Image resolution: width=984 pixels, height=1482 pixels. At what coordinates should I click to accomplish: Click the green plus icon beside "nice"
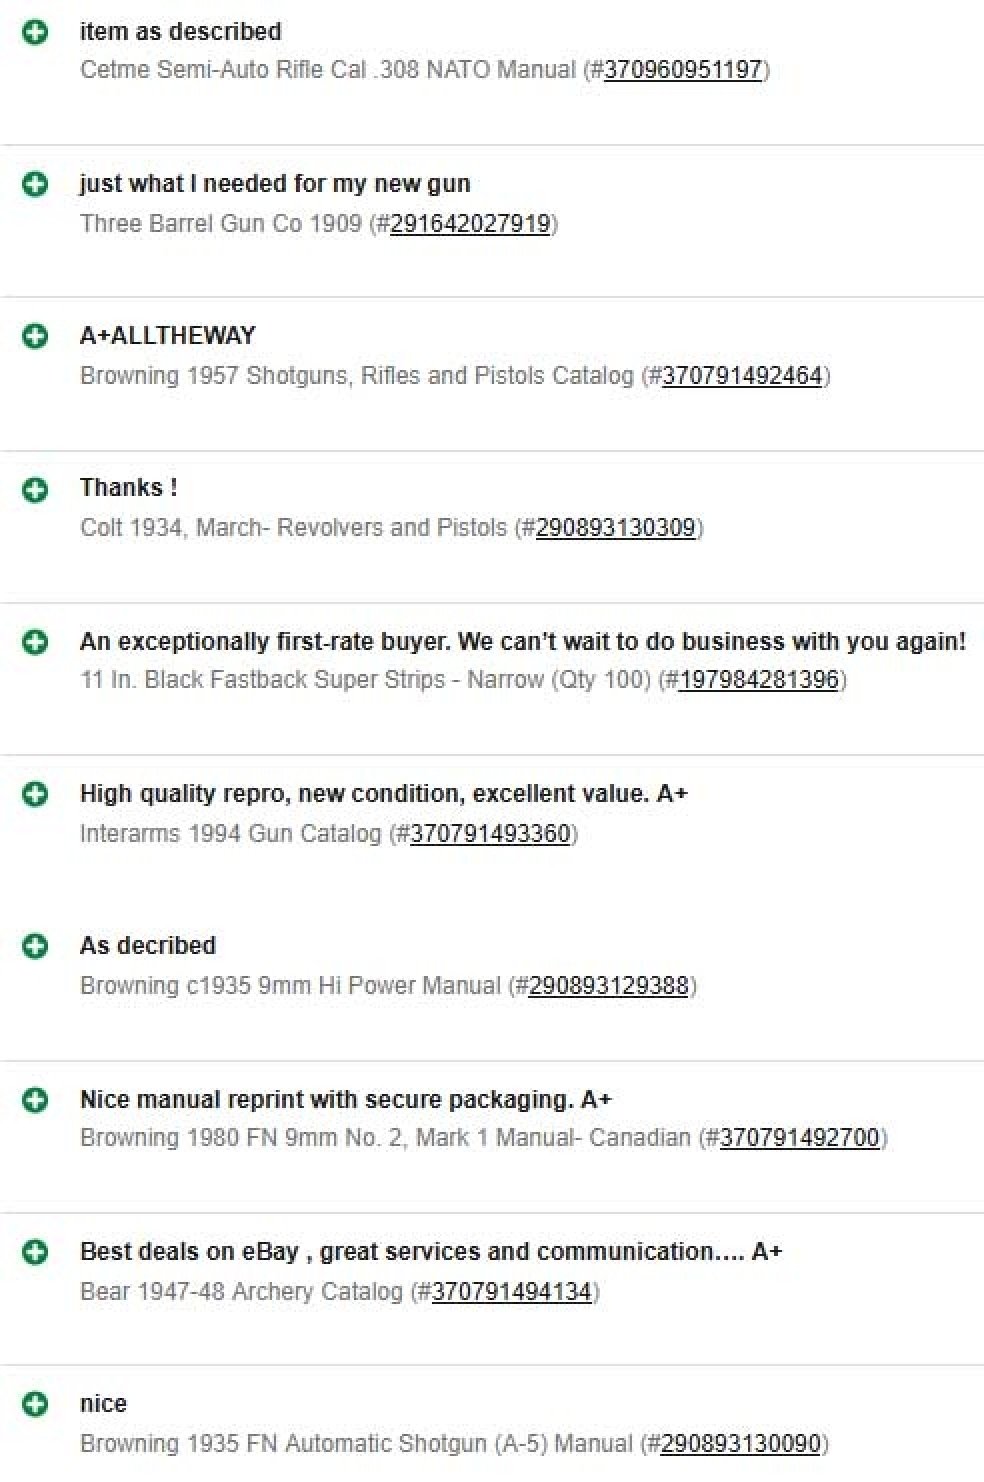[35, 1404]
